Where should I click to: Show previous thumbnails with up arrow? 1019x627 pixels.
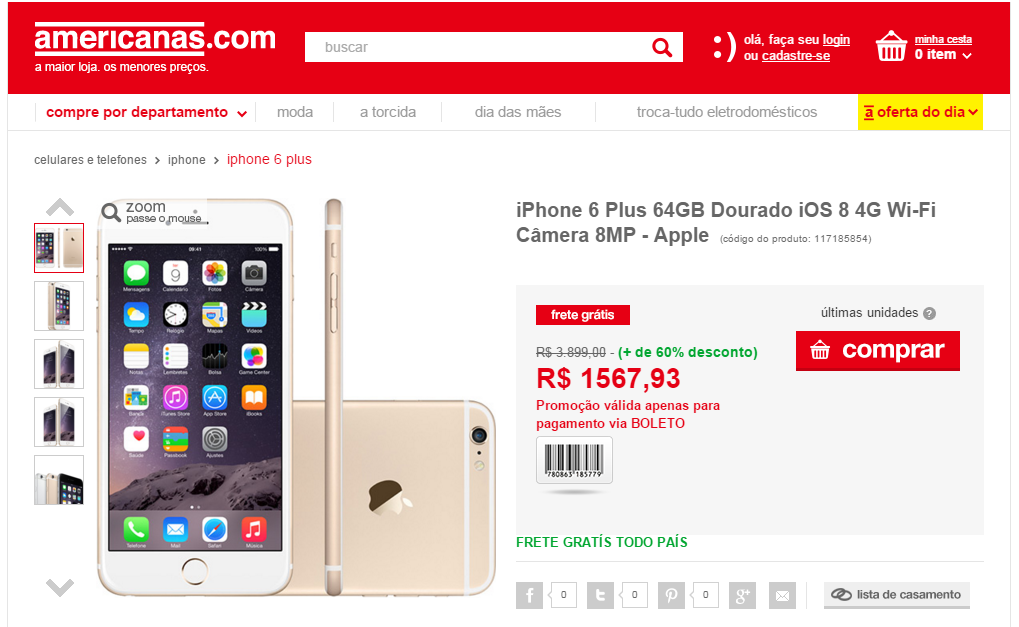60,207
